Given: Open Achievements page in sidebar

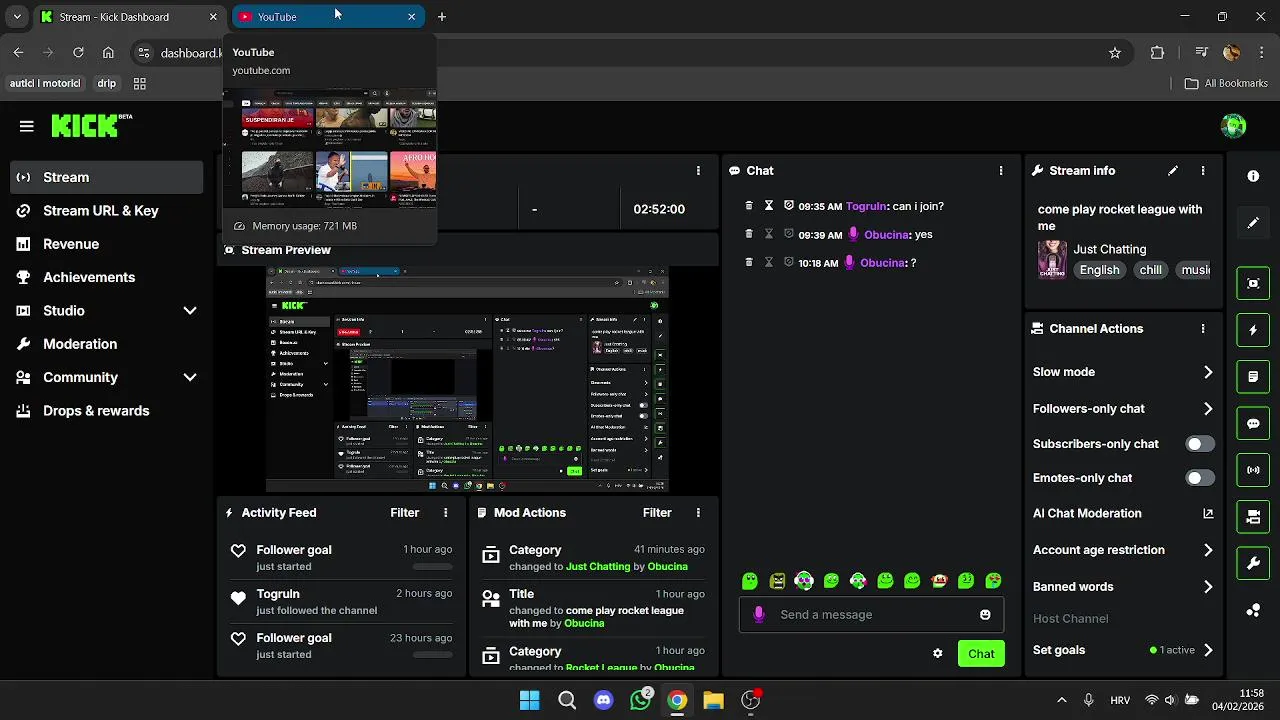Looking at the screenshot, I should [x=107, y=277].
